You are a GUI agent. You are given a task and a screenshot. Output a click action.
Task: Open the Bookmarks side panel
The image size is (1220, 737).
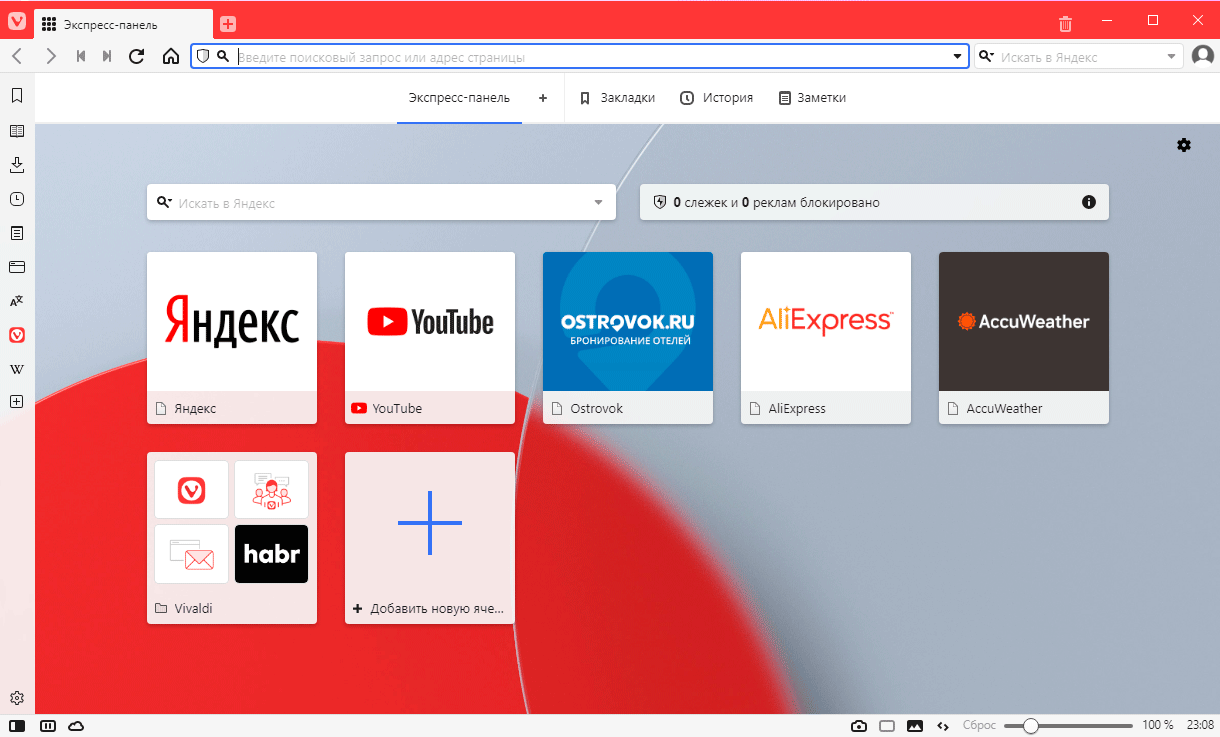17,96
